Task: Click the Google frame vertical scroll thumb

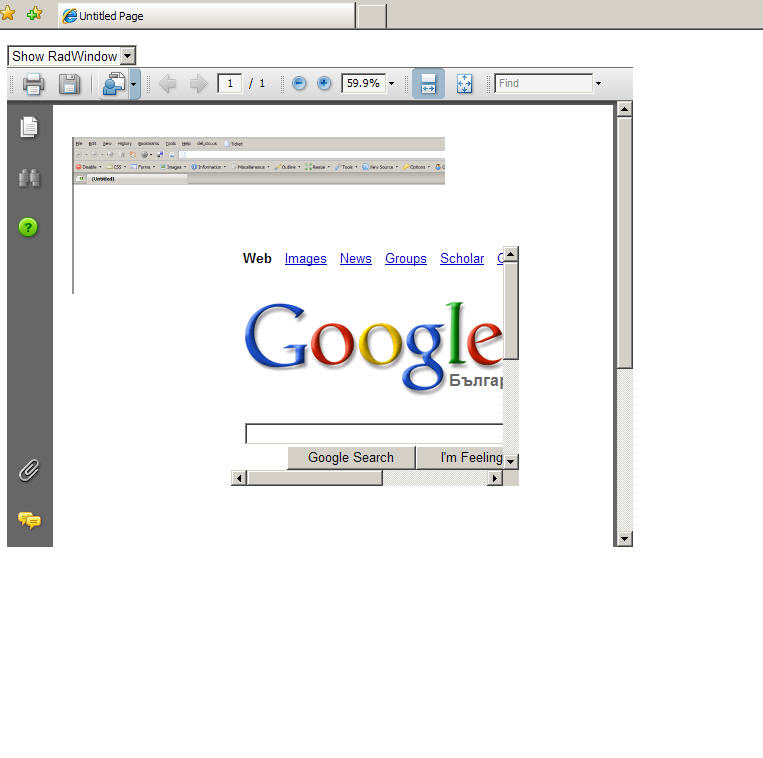Action: click(510, 311)
